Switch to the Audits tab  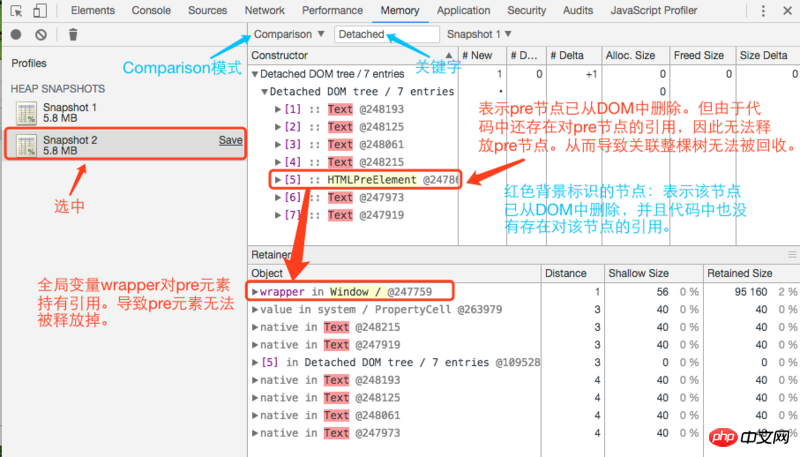[x=578, y=10]
